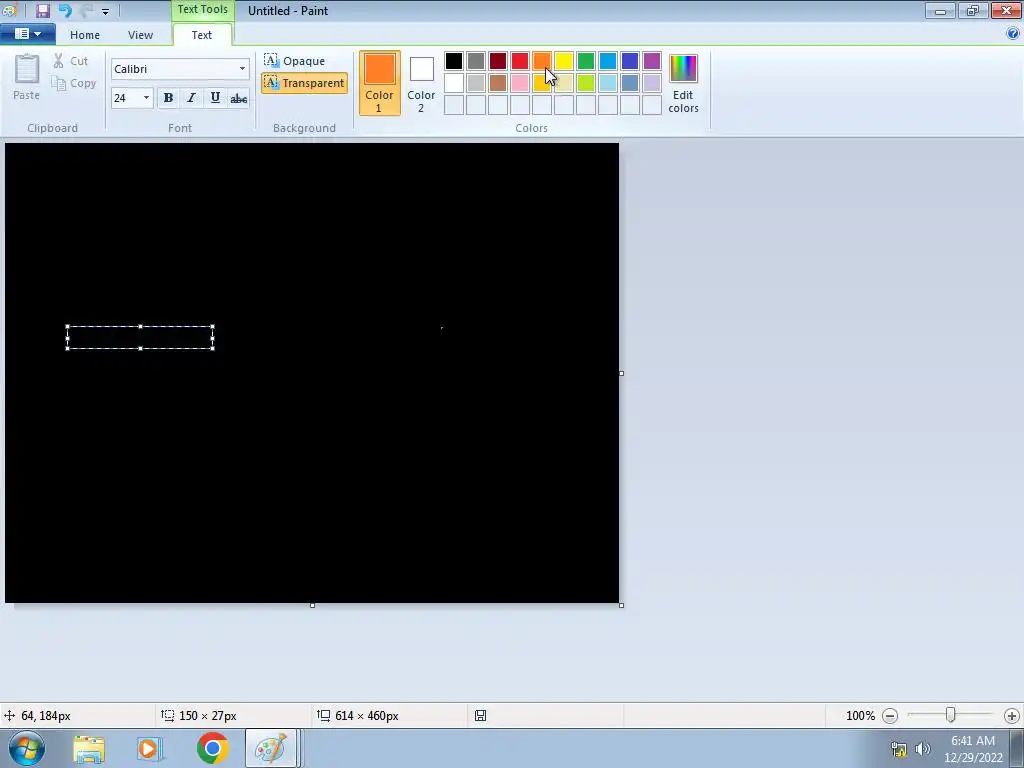Viewport: 1024px width, 768px height.
Task: Switch to the View ribbon tab
Action: click(x=140, y=35)
